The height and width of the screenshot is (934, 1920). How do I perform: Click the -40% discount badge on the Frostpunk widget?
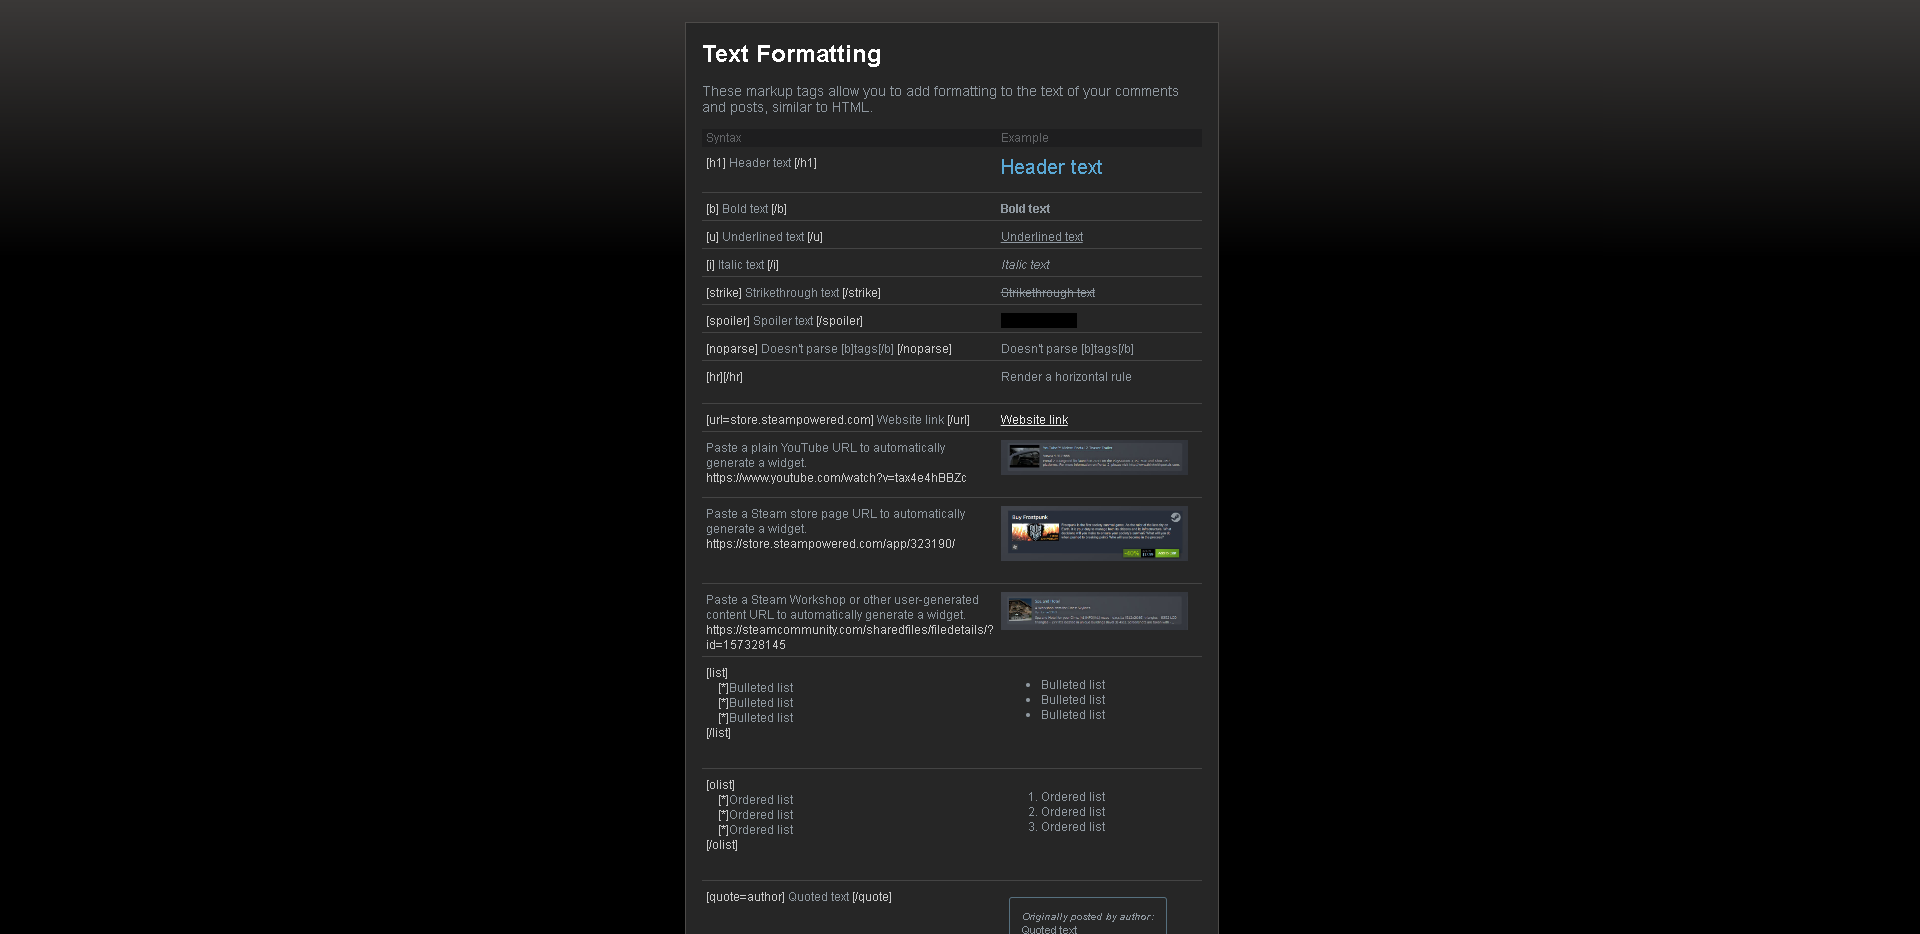(1131, 555)
